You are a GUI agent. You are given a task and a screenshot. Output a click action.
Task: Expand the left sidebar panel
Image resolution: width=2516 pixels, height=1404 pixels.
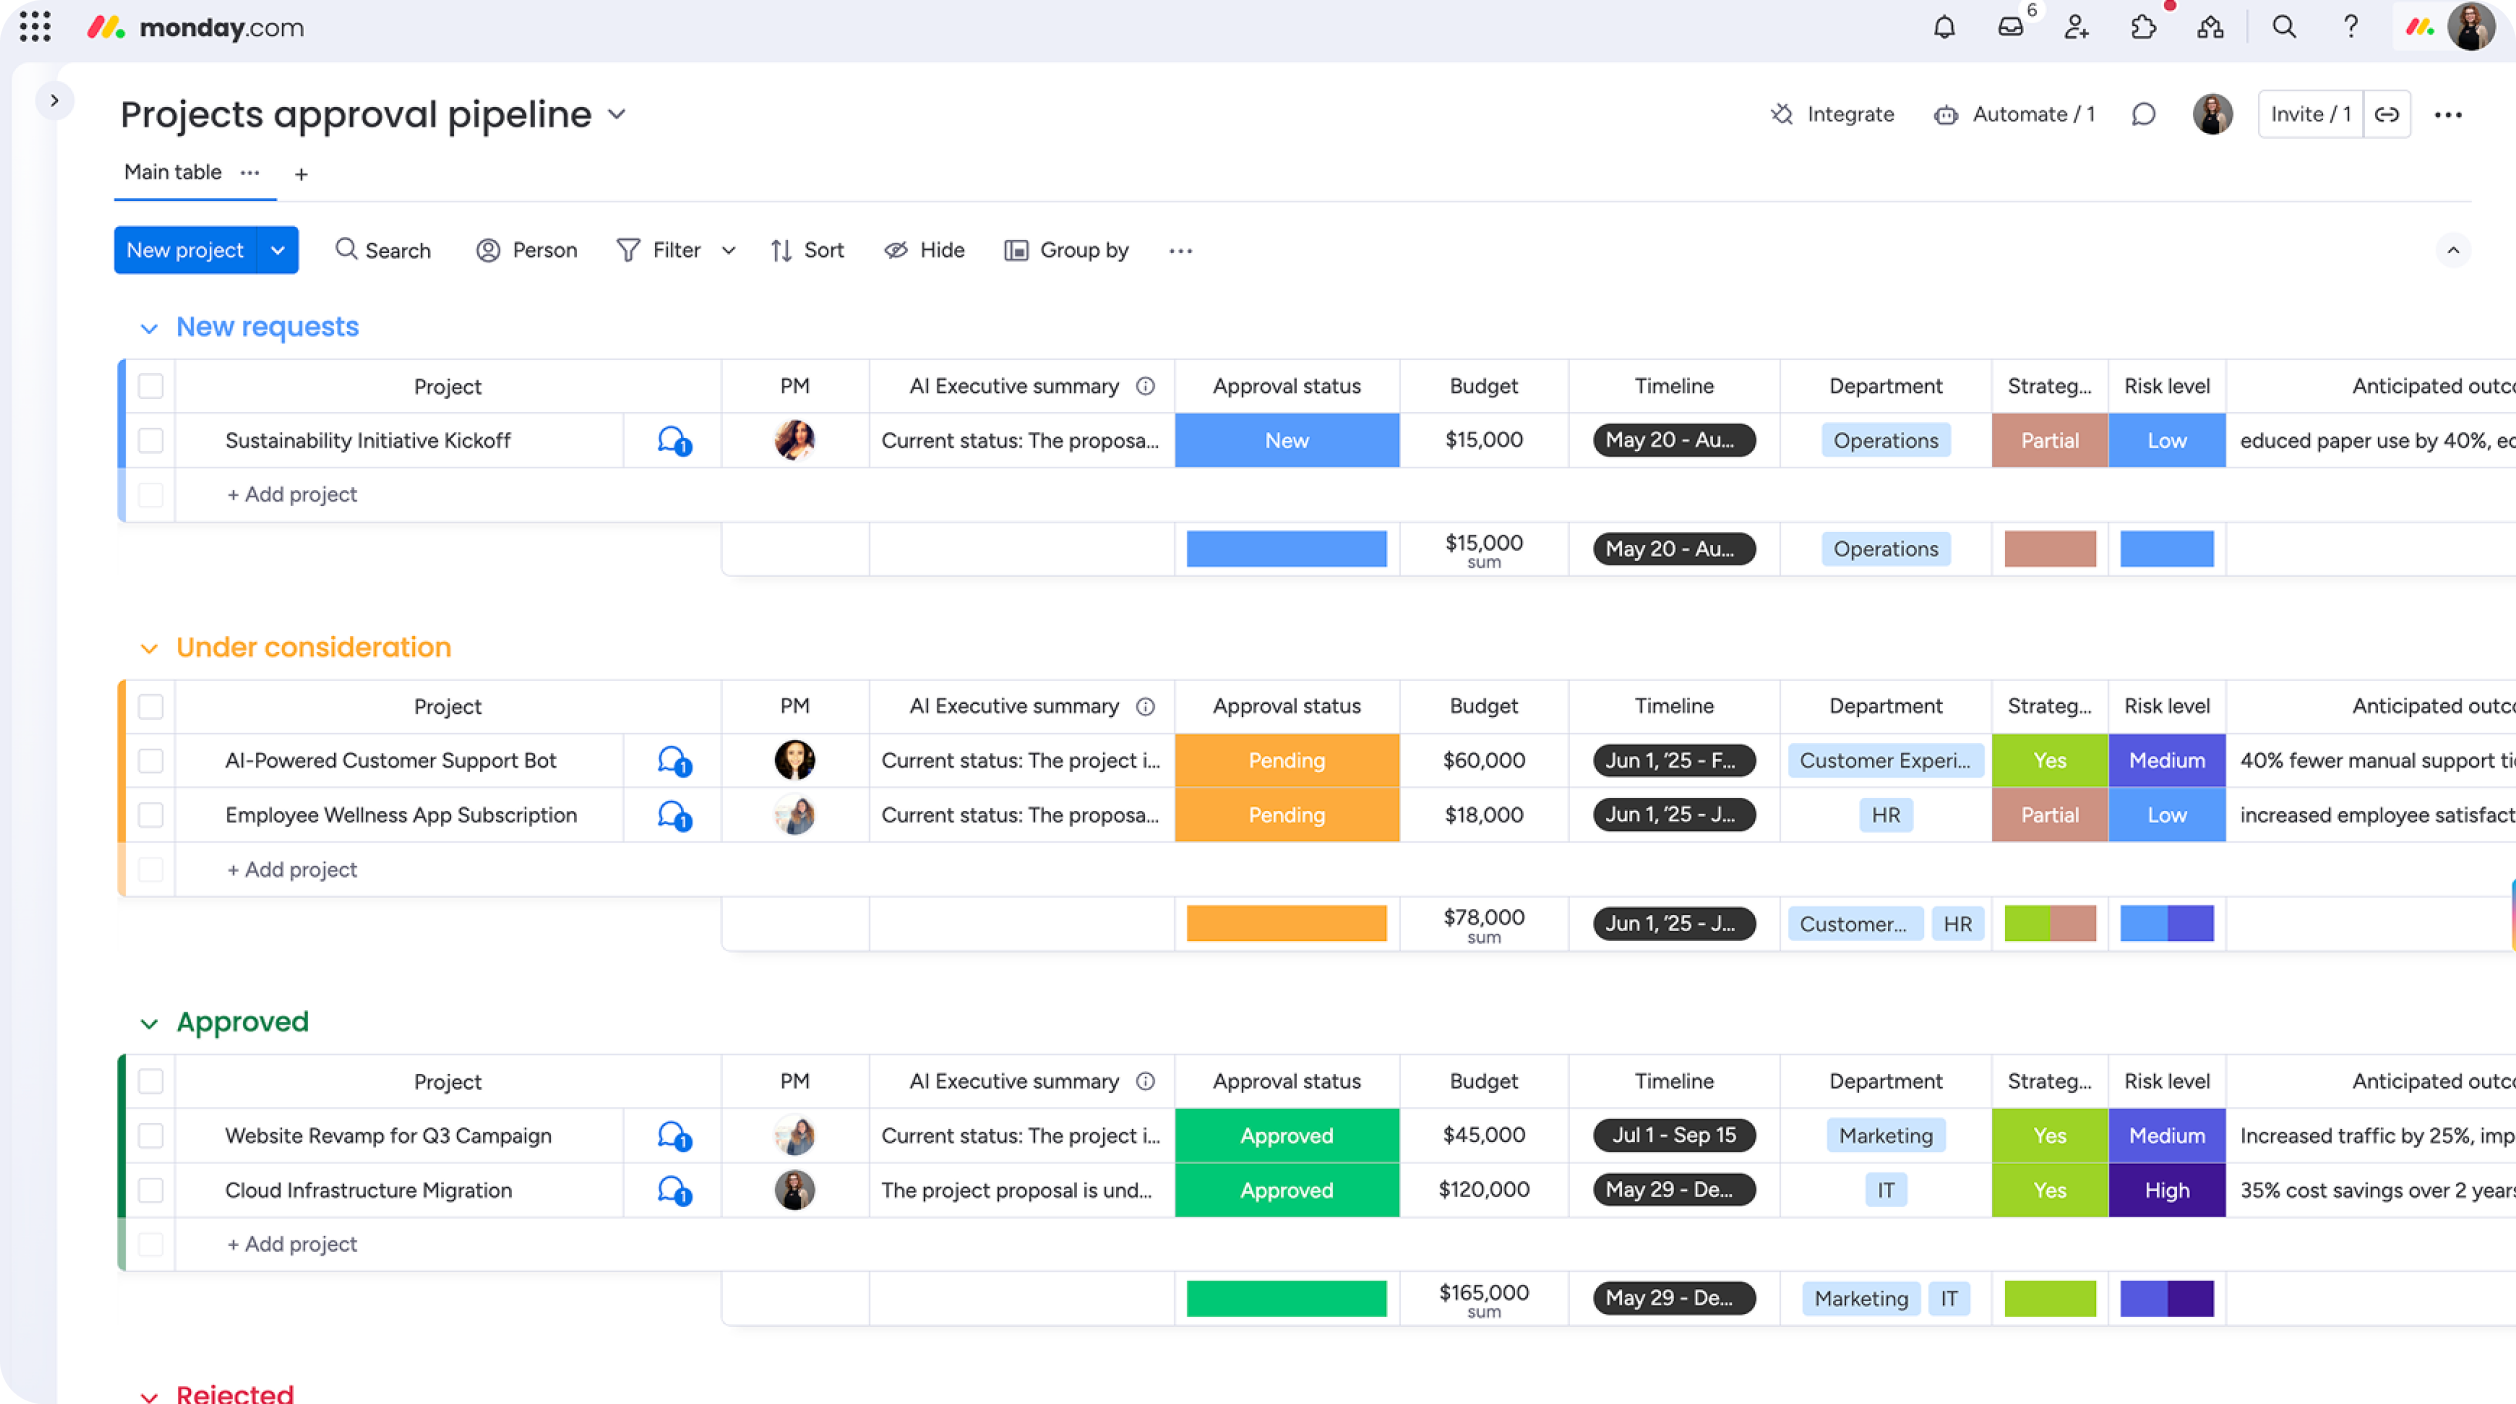point(55,101)
